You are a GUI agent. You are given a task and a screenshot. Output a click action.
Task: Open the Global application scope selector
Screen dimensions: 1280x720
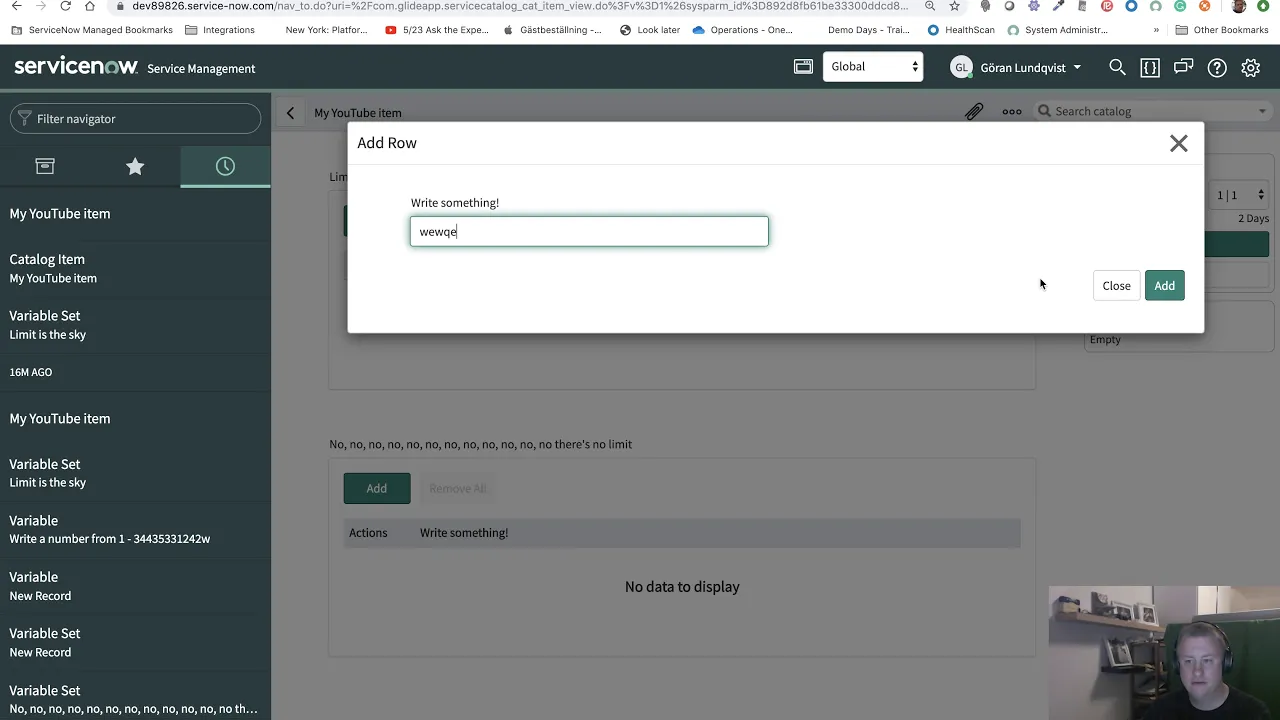(x=872, y=66)
